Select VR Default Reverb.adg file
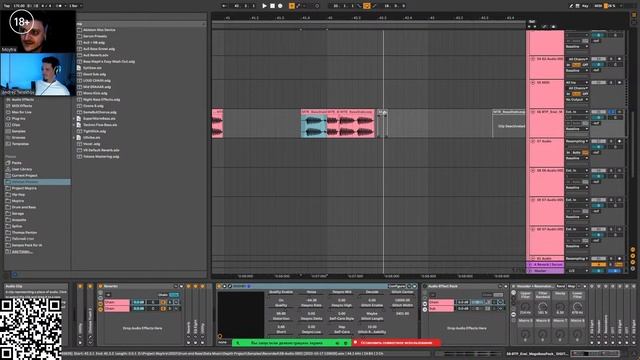 click(x=101, y=150)
